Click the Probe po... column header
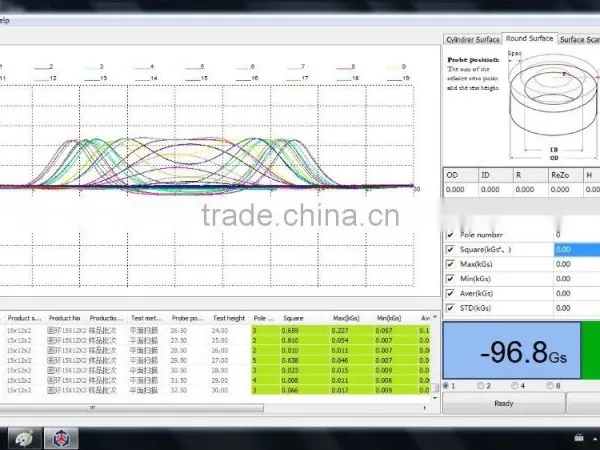The image size is (600, 450). coord(188,318)
